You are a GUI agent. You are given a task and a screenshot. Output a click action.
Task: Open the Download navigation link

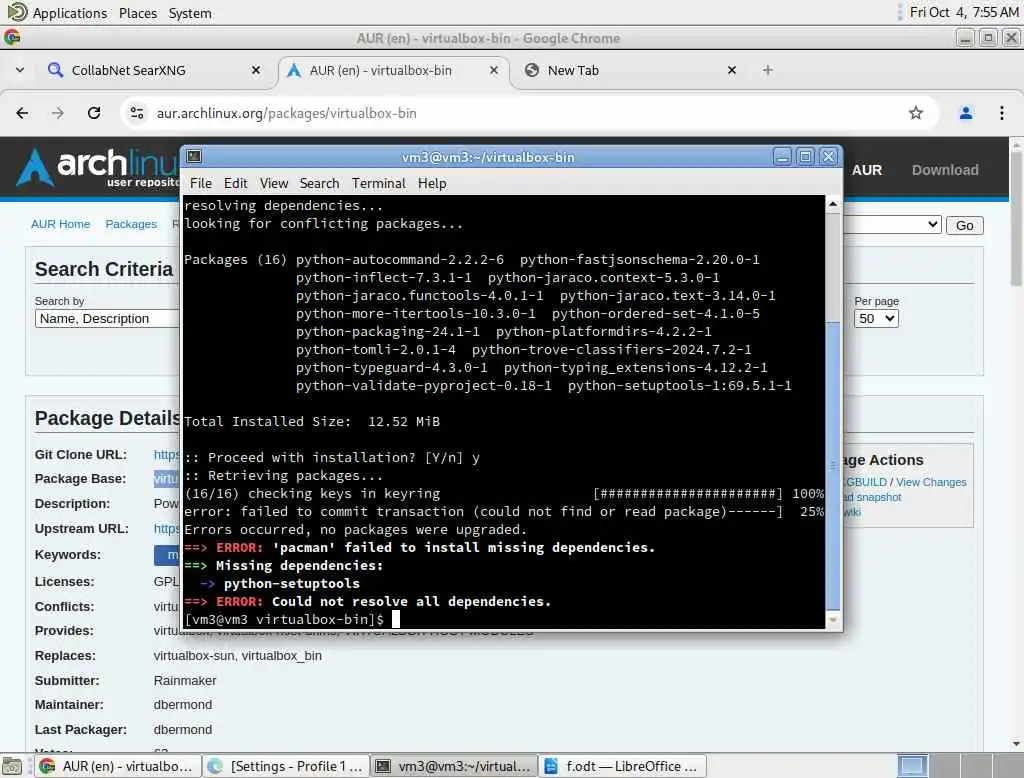(x=945, y=170)
